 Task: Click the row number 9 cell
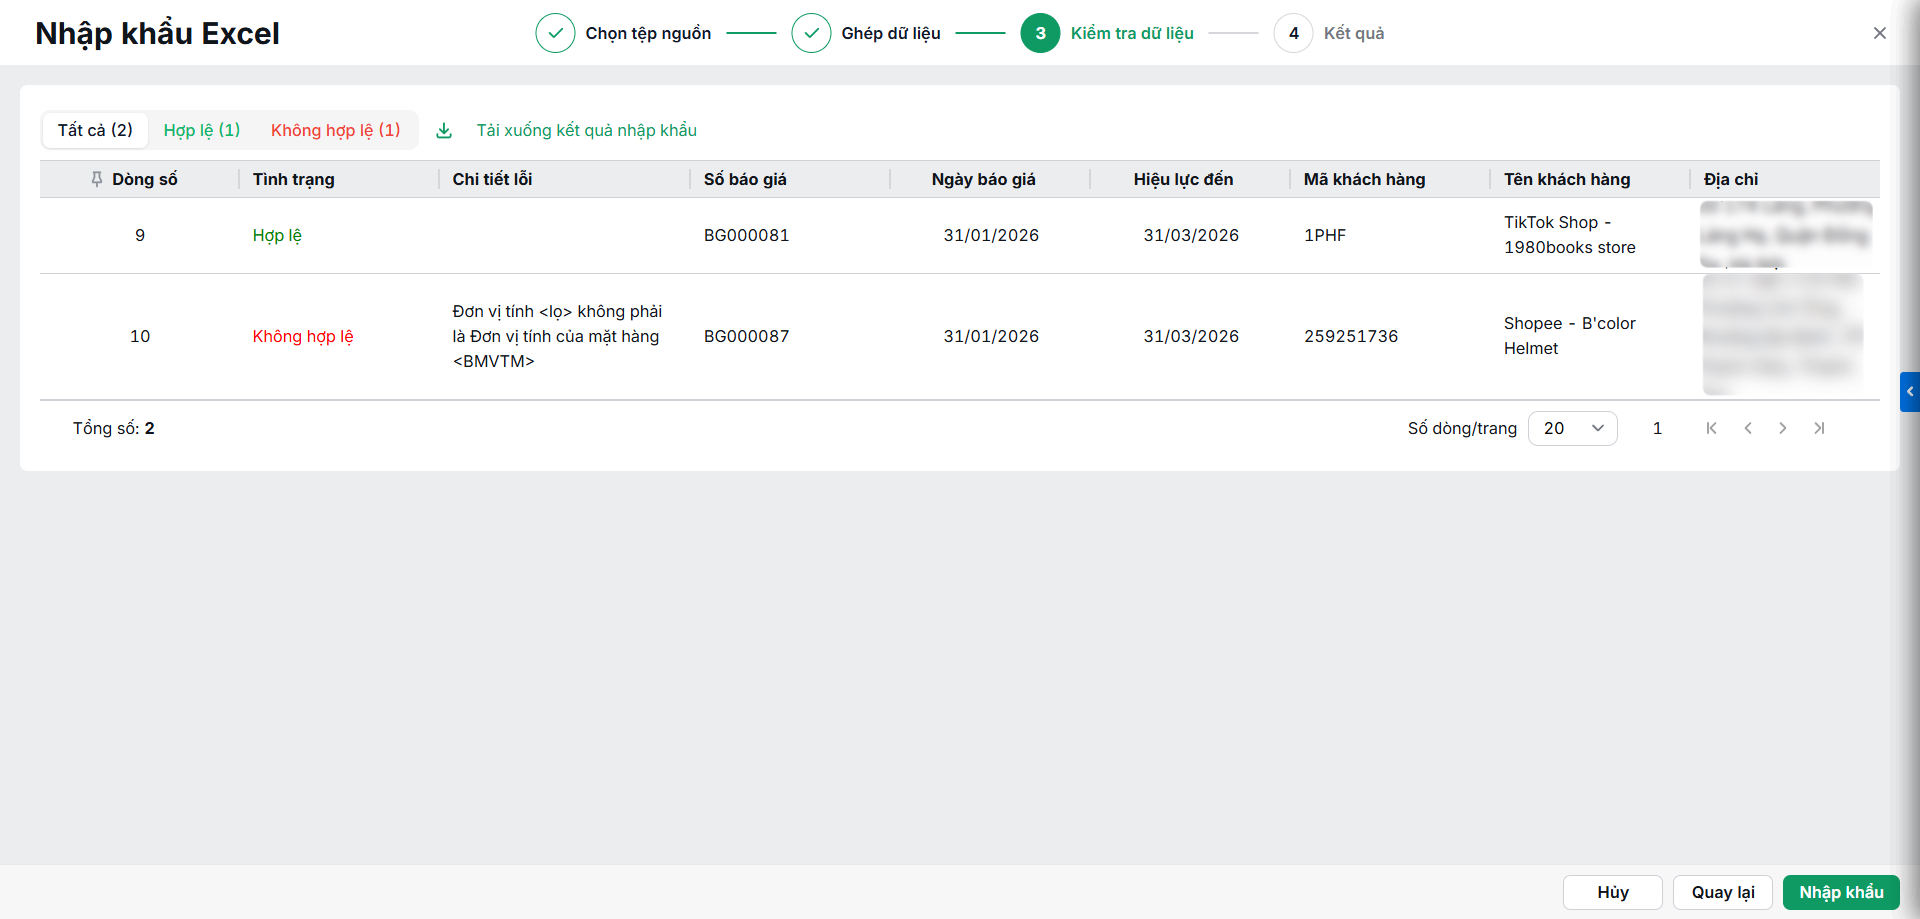tap(140, 235)
